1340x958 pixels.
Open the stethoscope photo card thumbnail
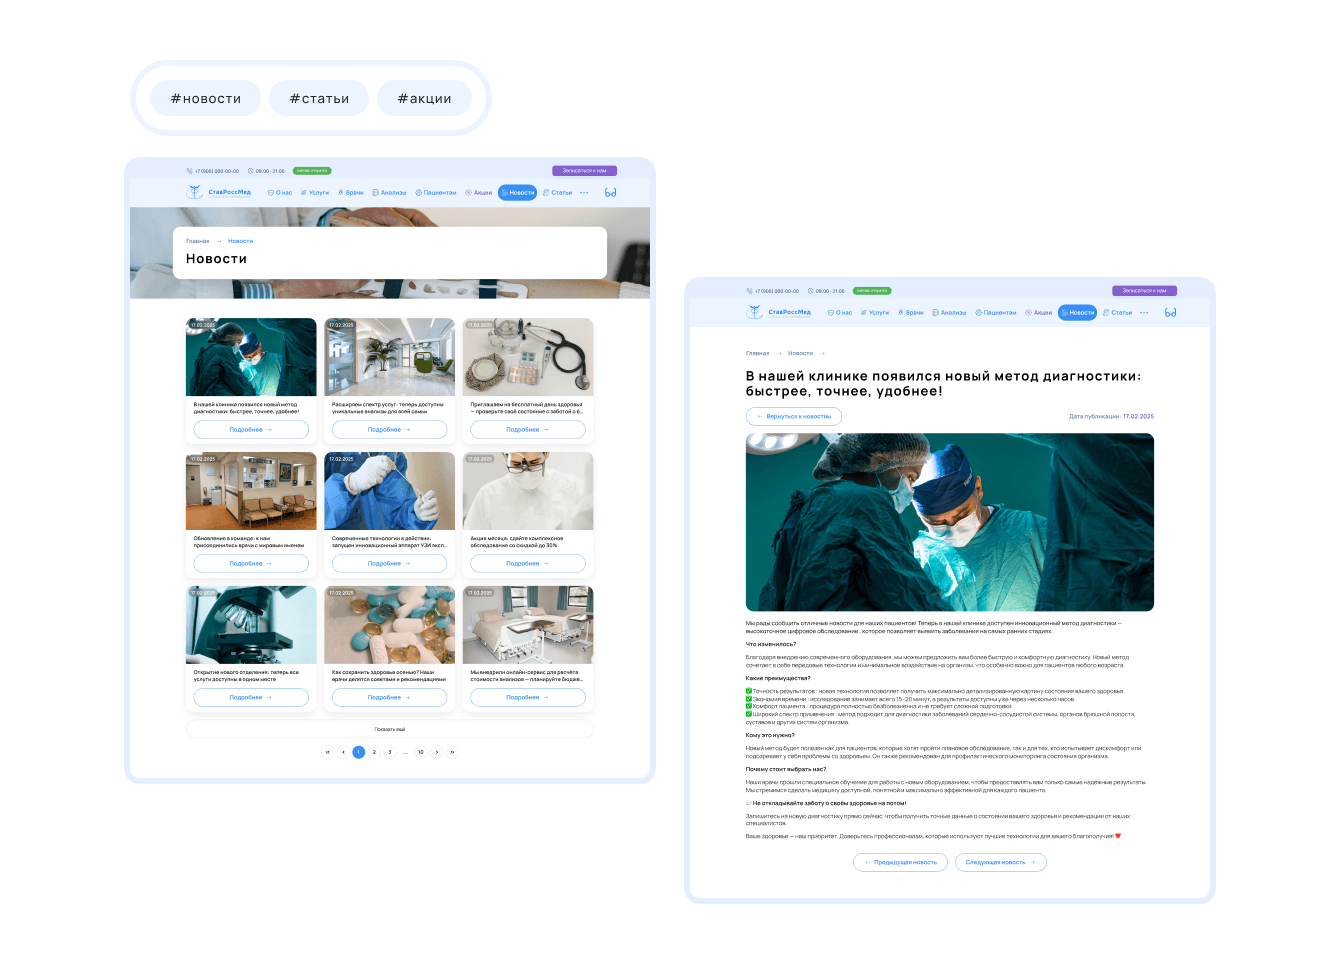pyautogui.click(x=528, y=357)
